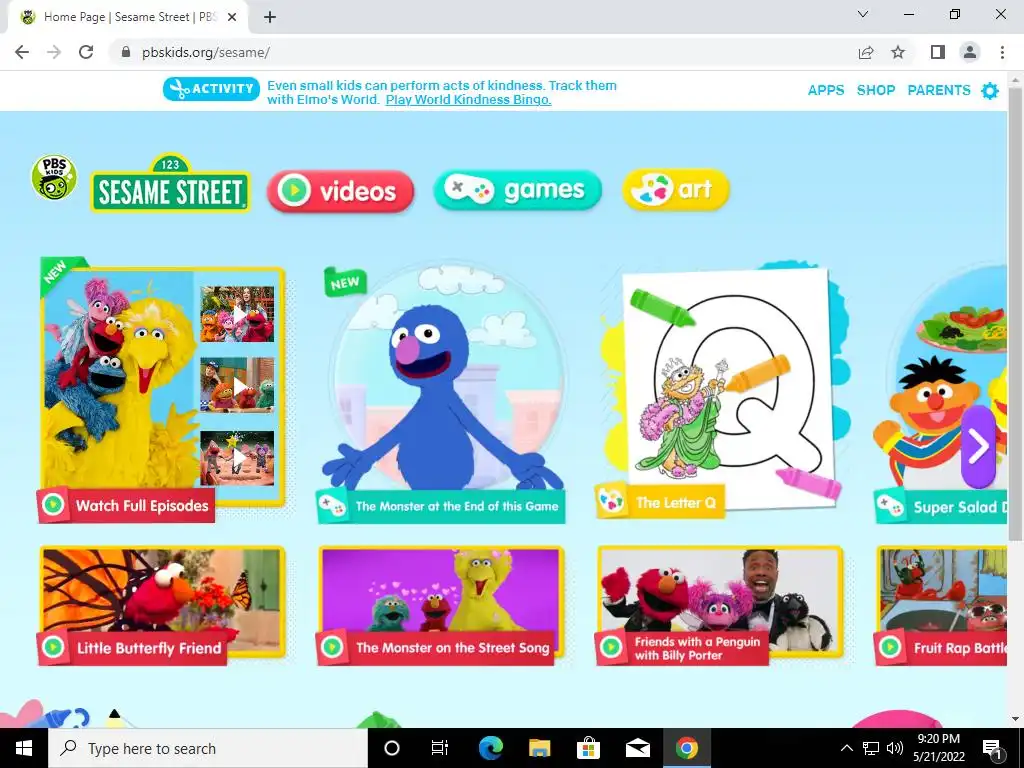Open Task View on taskbar
The image size is (1024, 768).
click(x=440, y=748)
